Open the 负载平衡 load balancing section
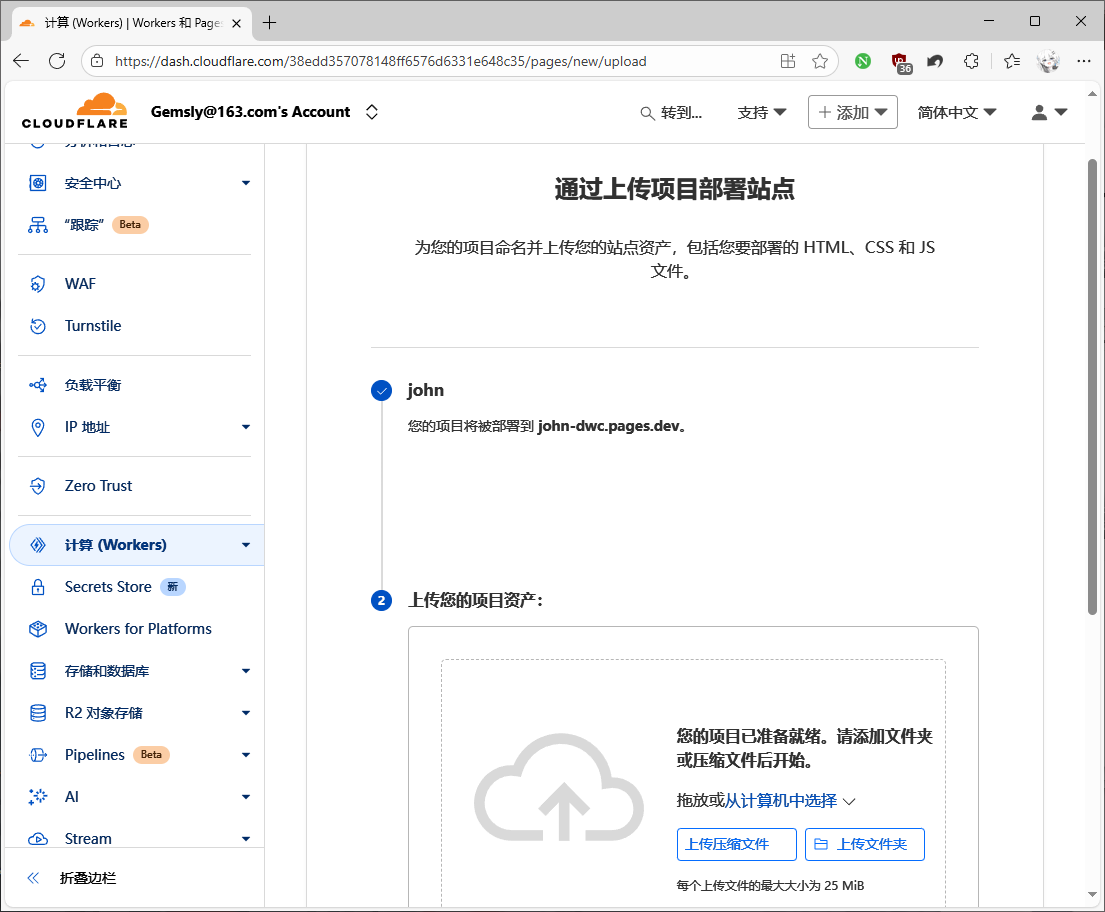Image resolution: width=1105 pixels, height=912 pixels. [94, 384]
